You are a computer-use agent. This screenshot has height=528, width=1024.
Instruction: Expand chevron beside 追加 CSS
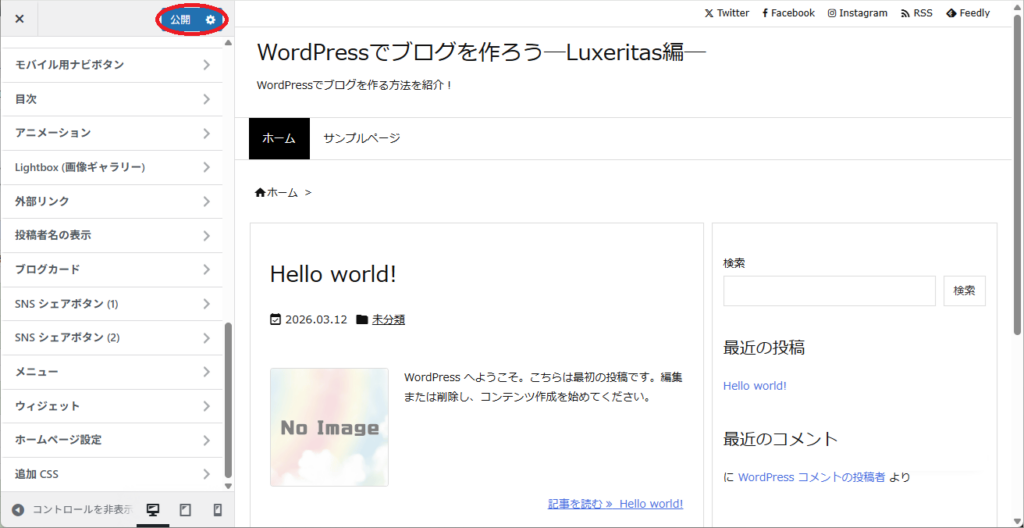(x=206, y=474)
